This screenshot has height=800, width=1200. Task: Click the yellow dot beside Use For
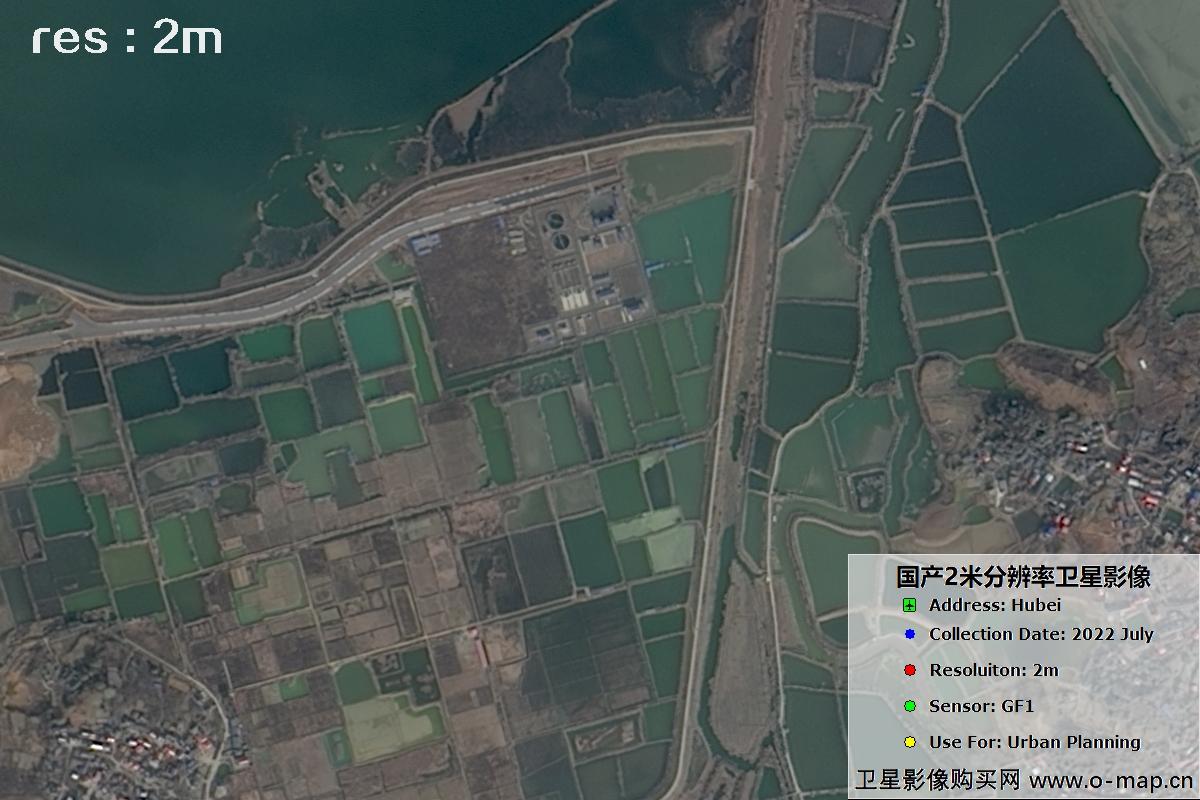909,742
